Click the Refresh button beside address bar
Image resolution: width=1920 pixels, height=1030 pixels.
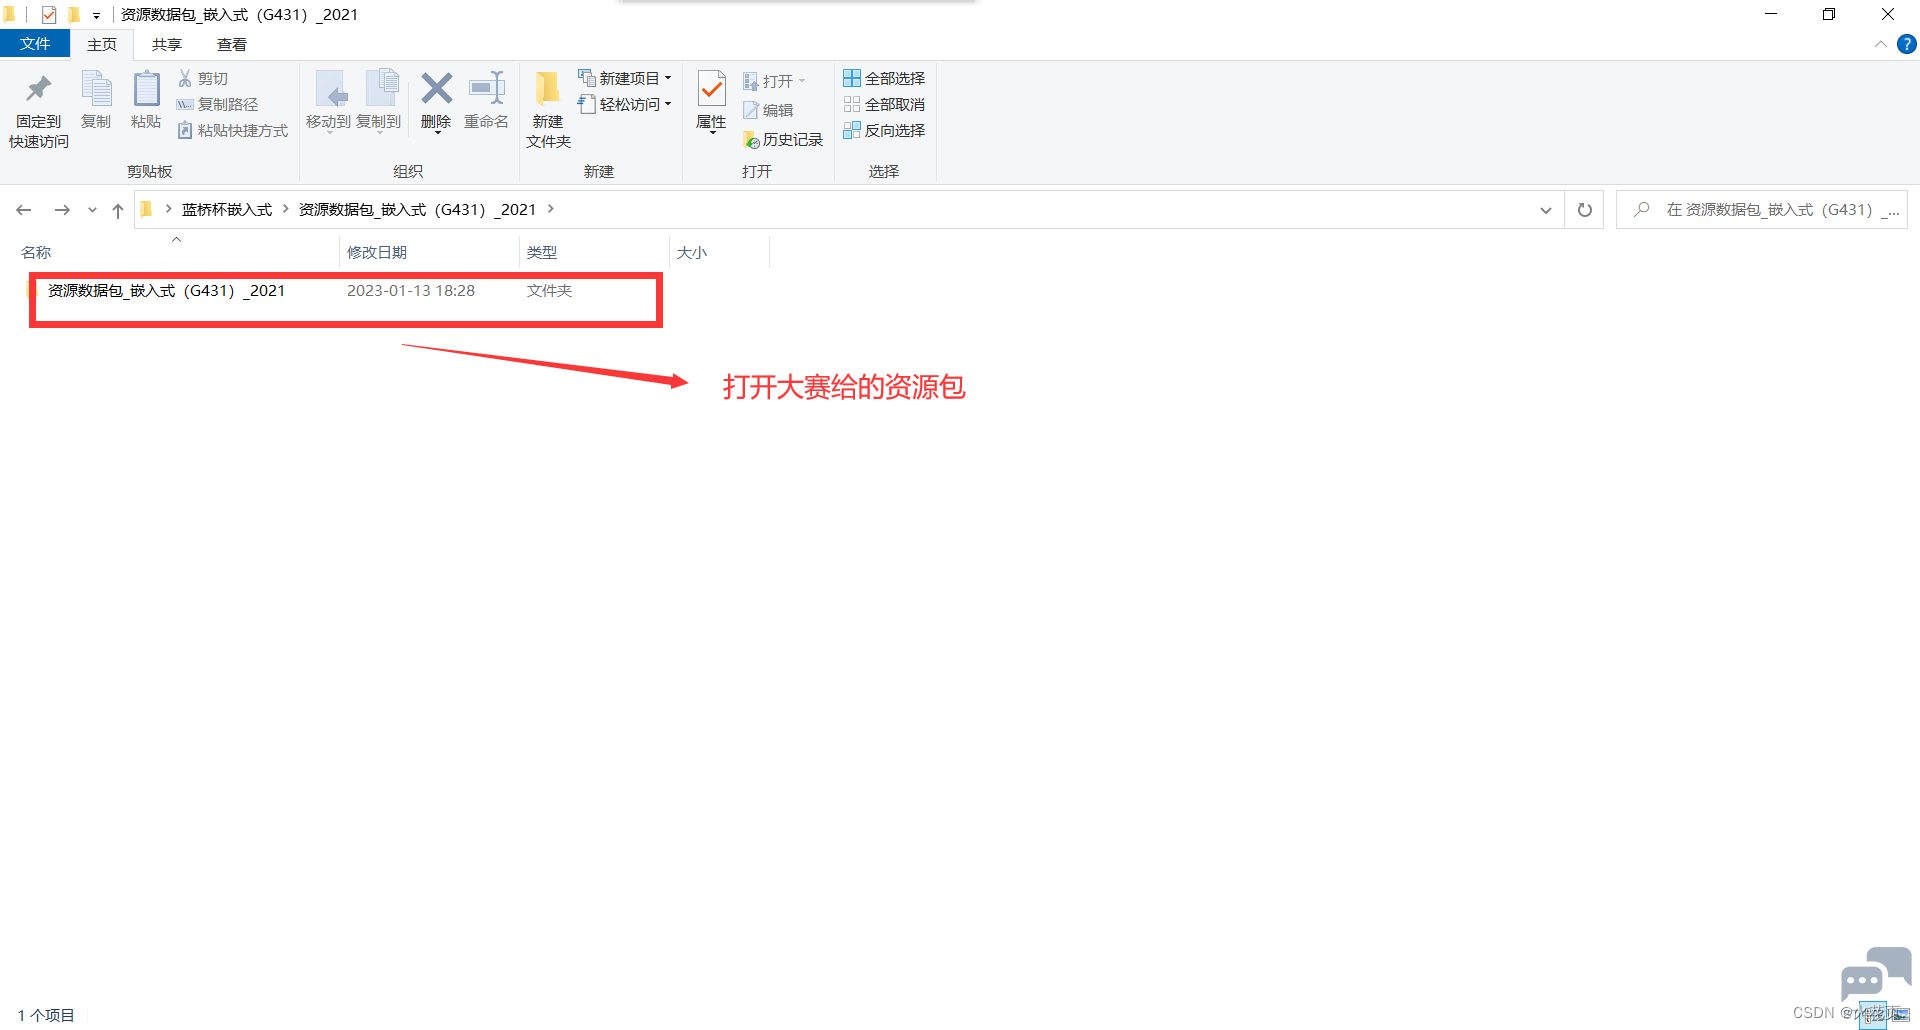pos(1585,210)
